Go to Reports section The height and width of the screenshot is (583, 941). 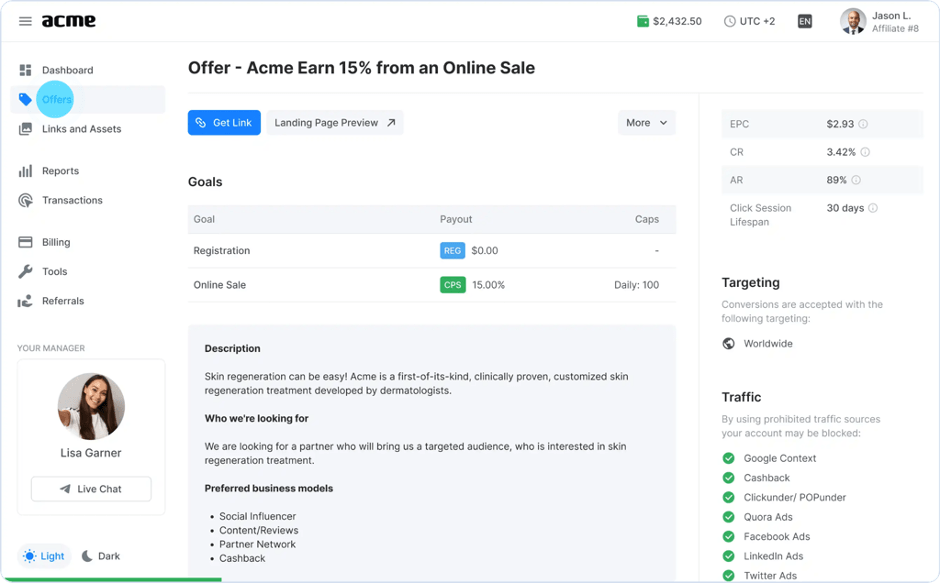pyautogui.click(x=88, y=171)
